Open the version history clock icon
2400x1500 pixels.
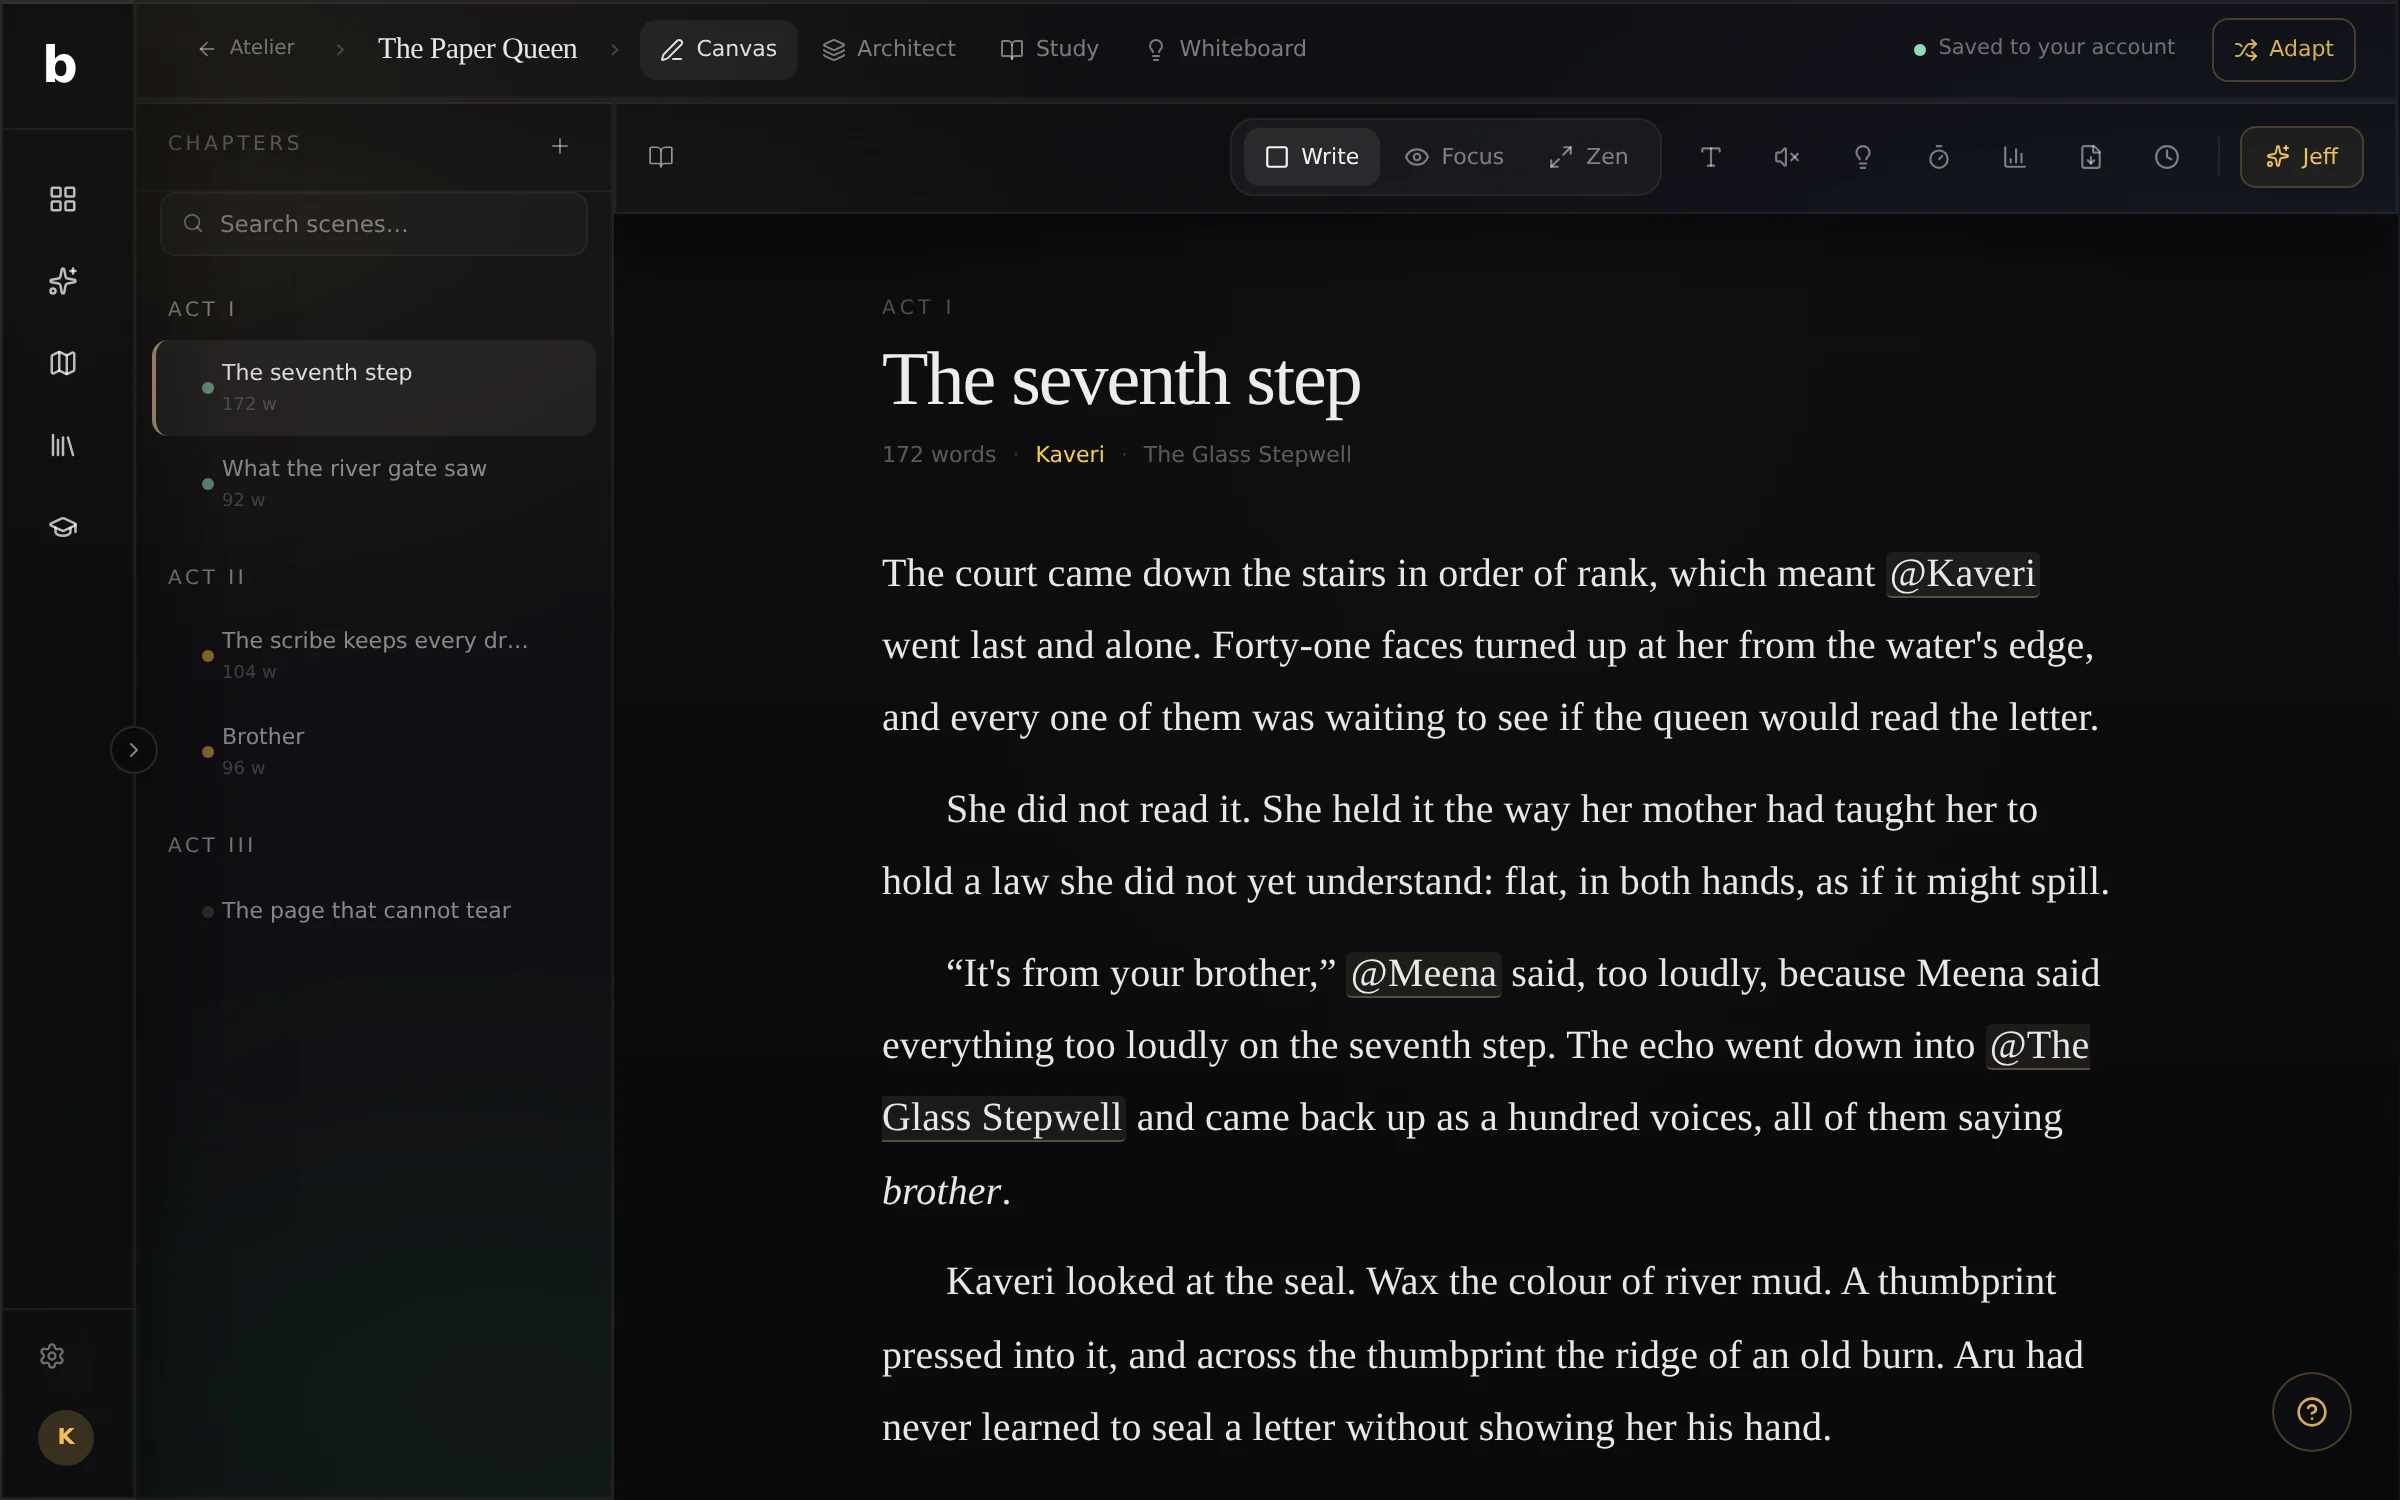pos(2166,157)
